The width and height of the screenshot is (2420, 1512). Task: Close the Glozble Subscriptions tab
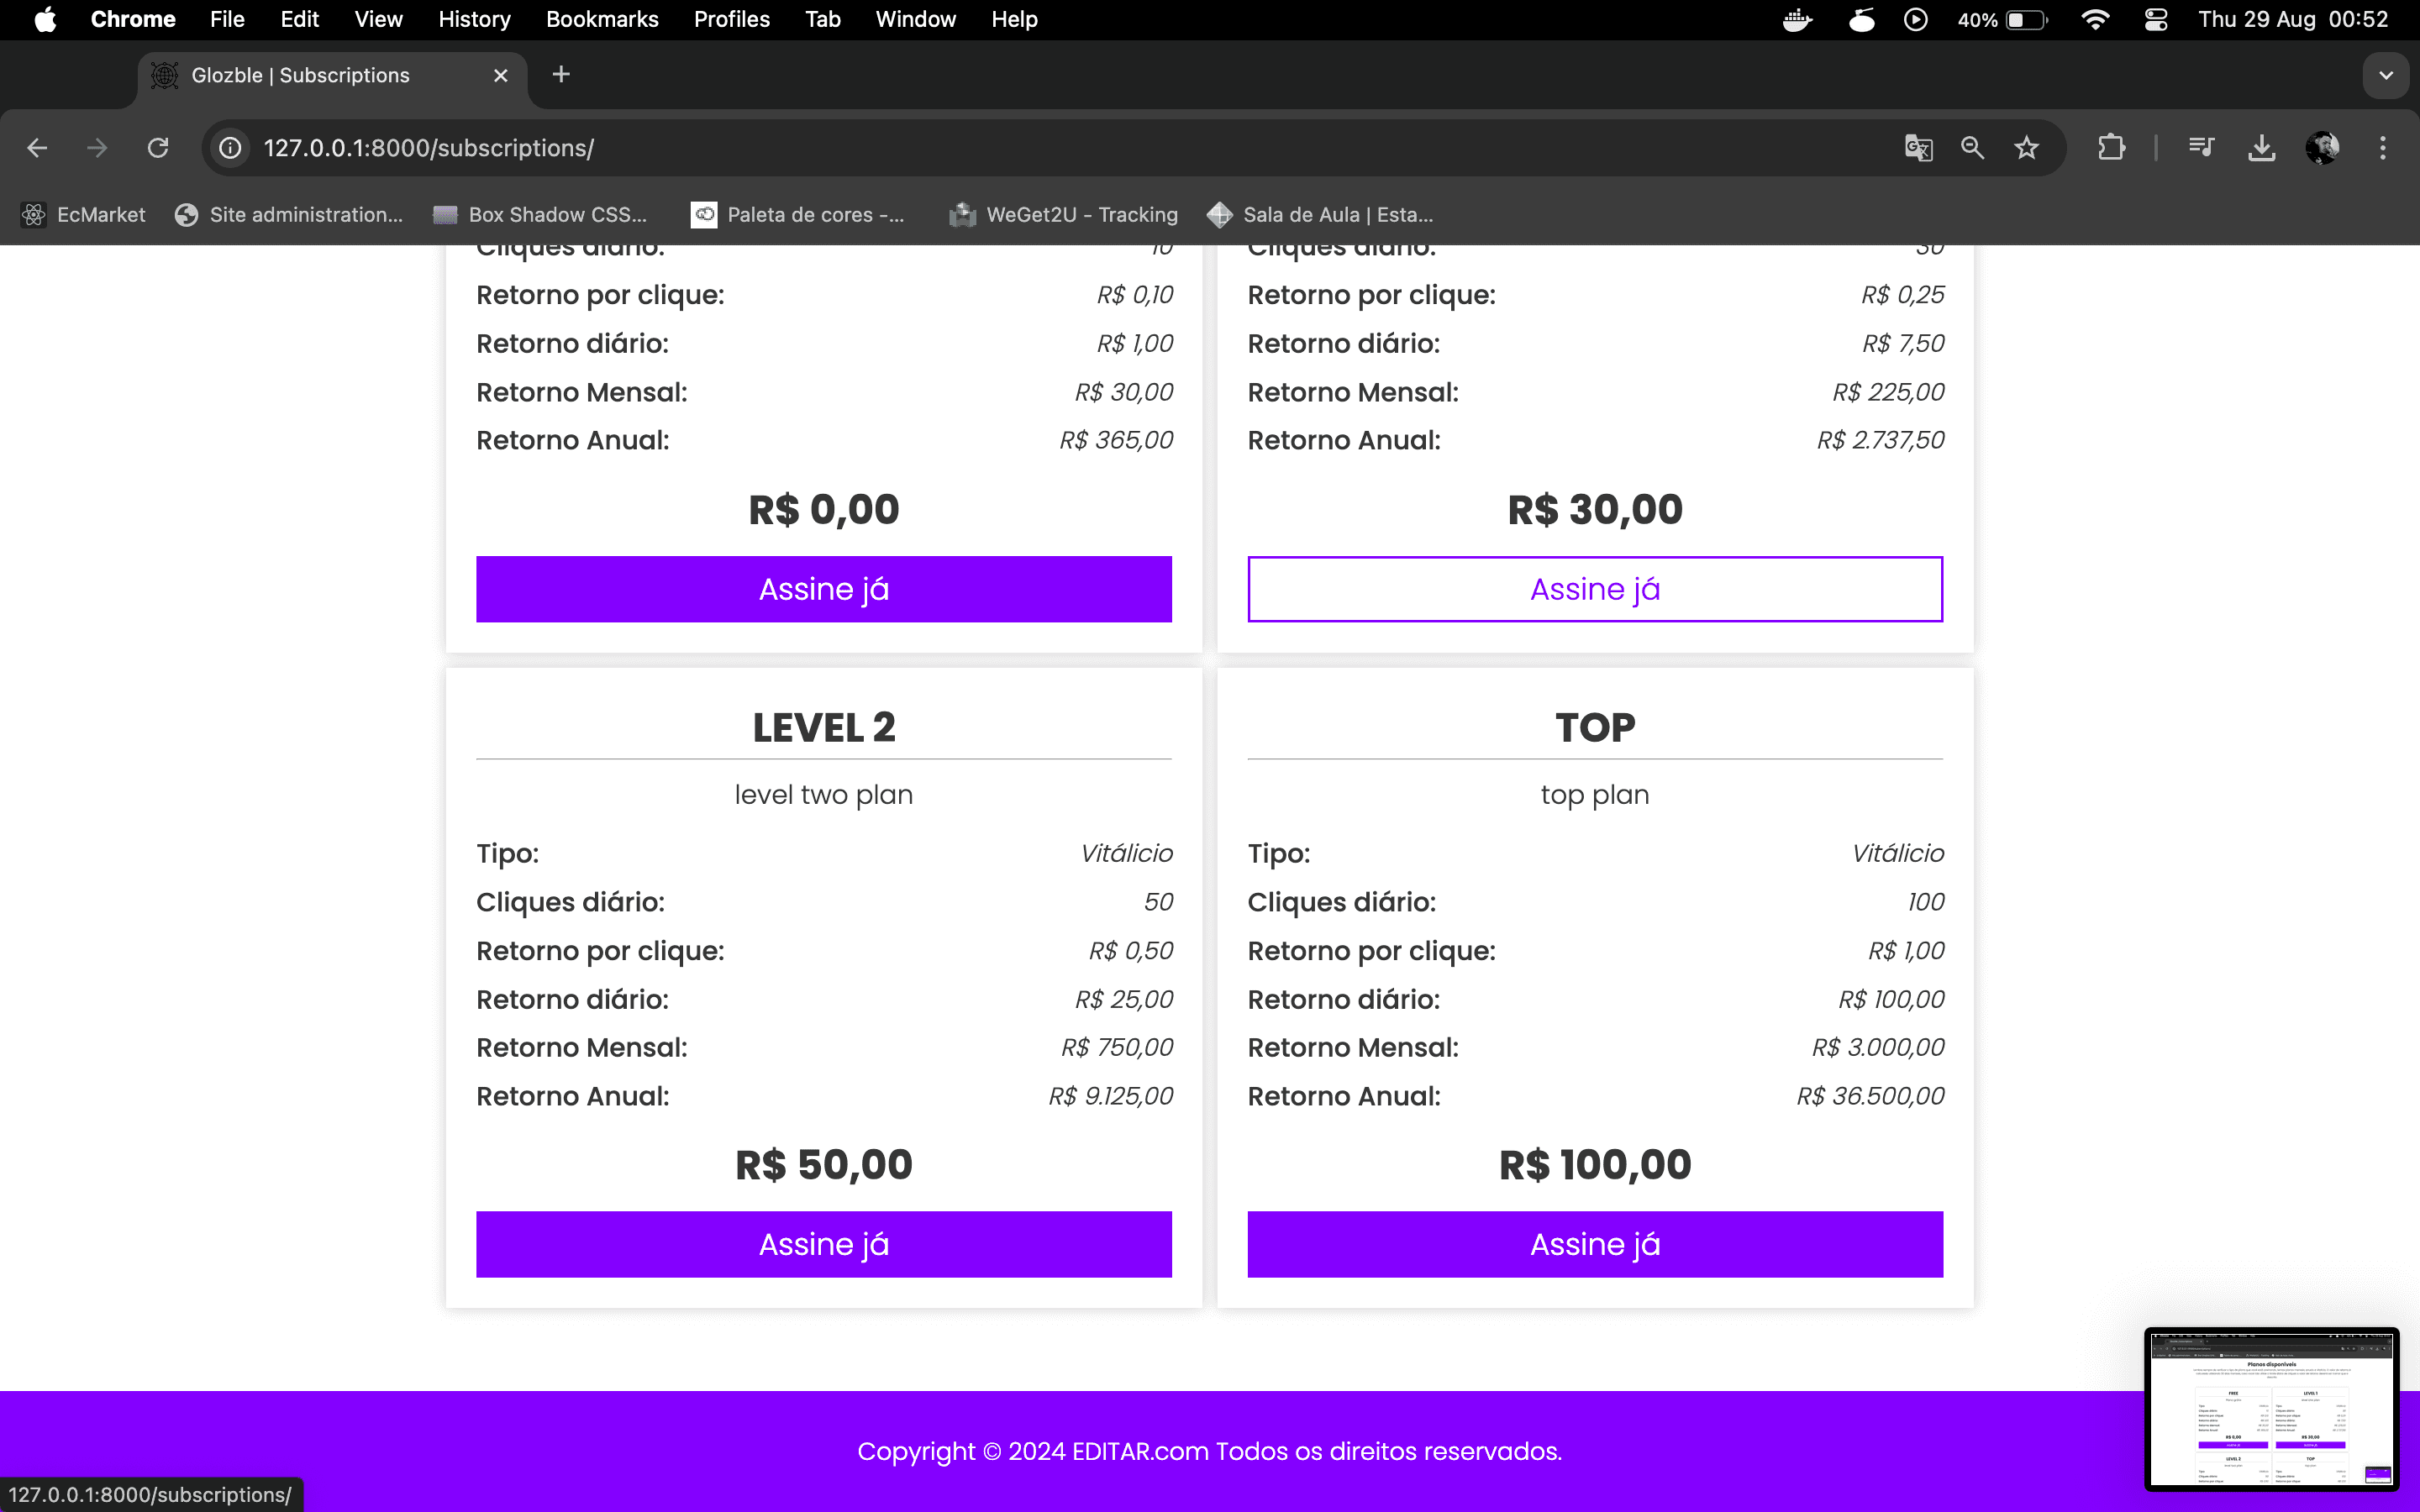501,75
